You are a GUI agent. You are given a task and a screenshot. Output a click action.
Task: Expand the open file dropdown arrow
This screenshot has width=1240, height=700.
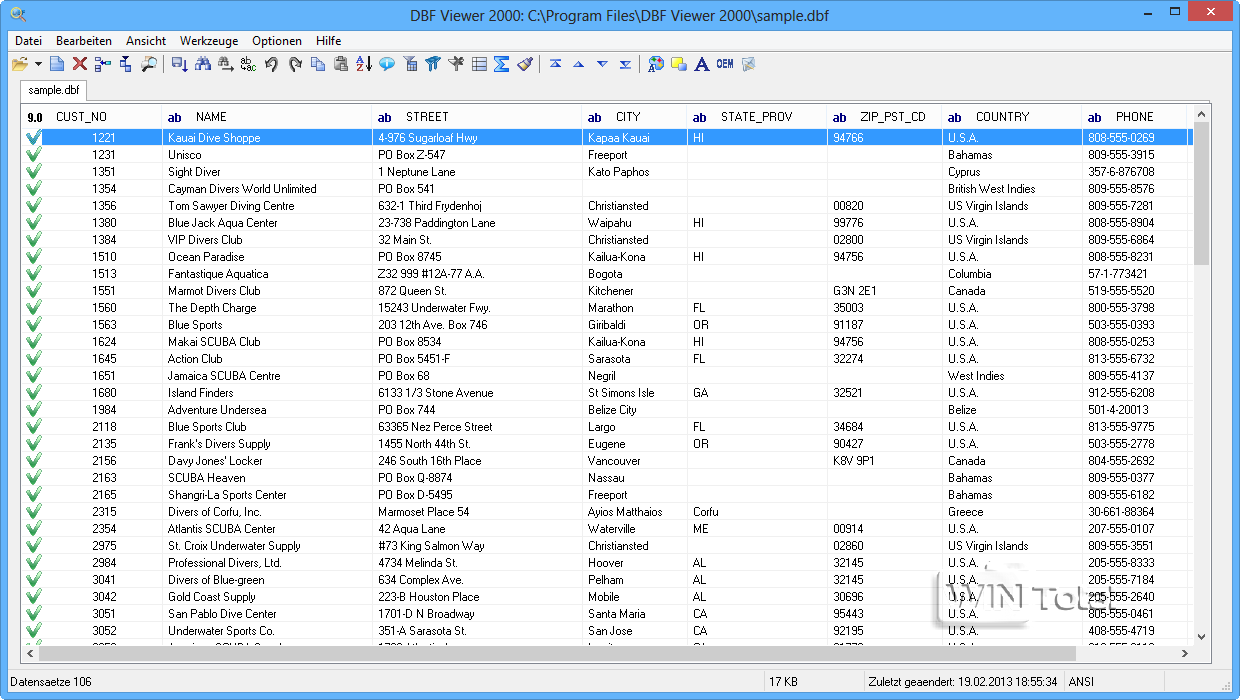38,64
